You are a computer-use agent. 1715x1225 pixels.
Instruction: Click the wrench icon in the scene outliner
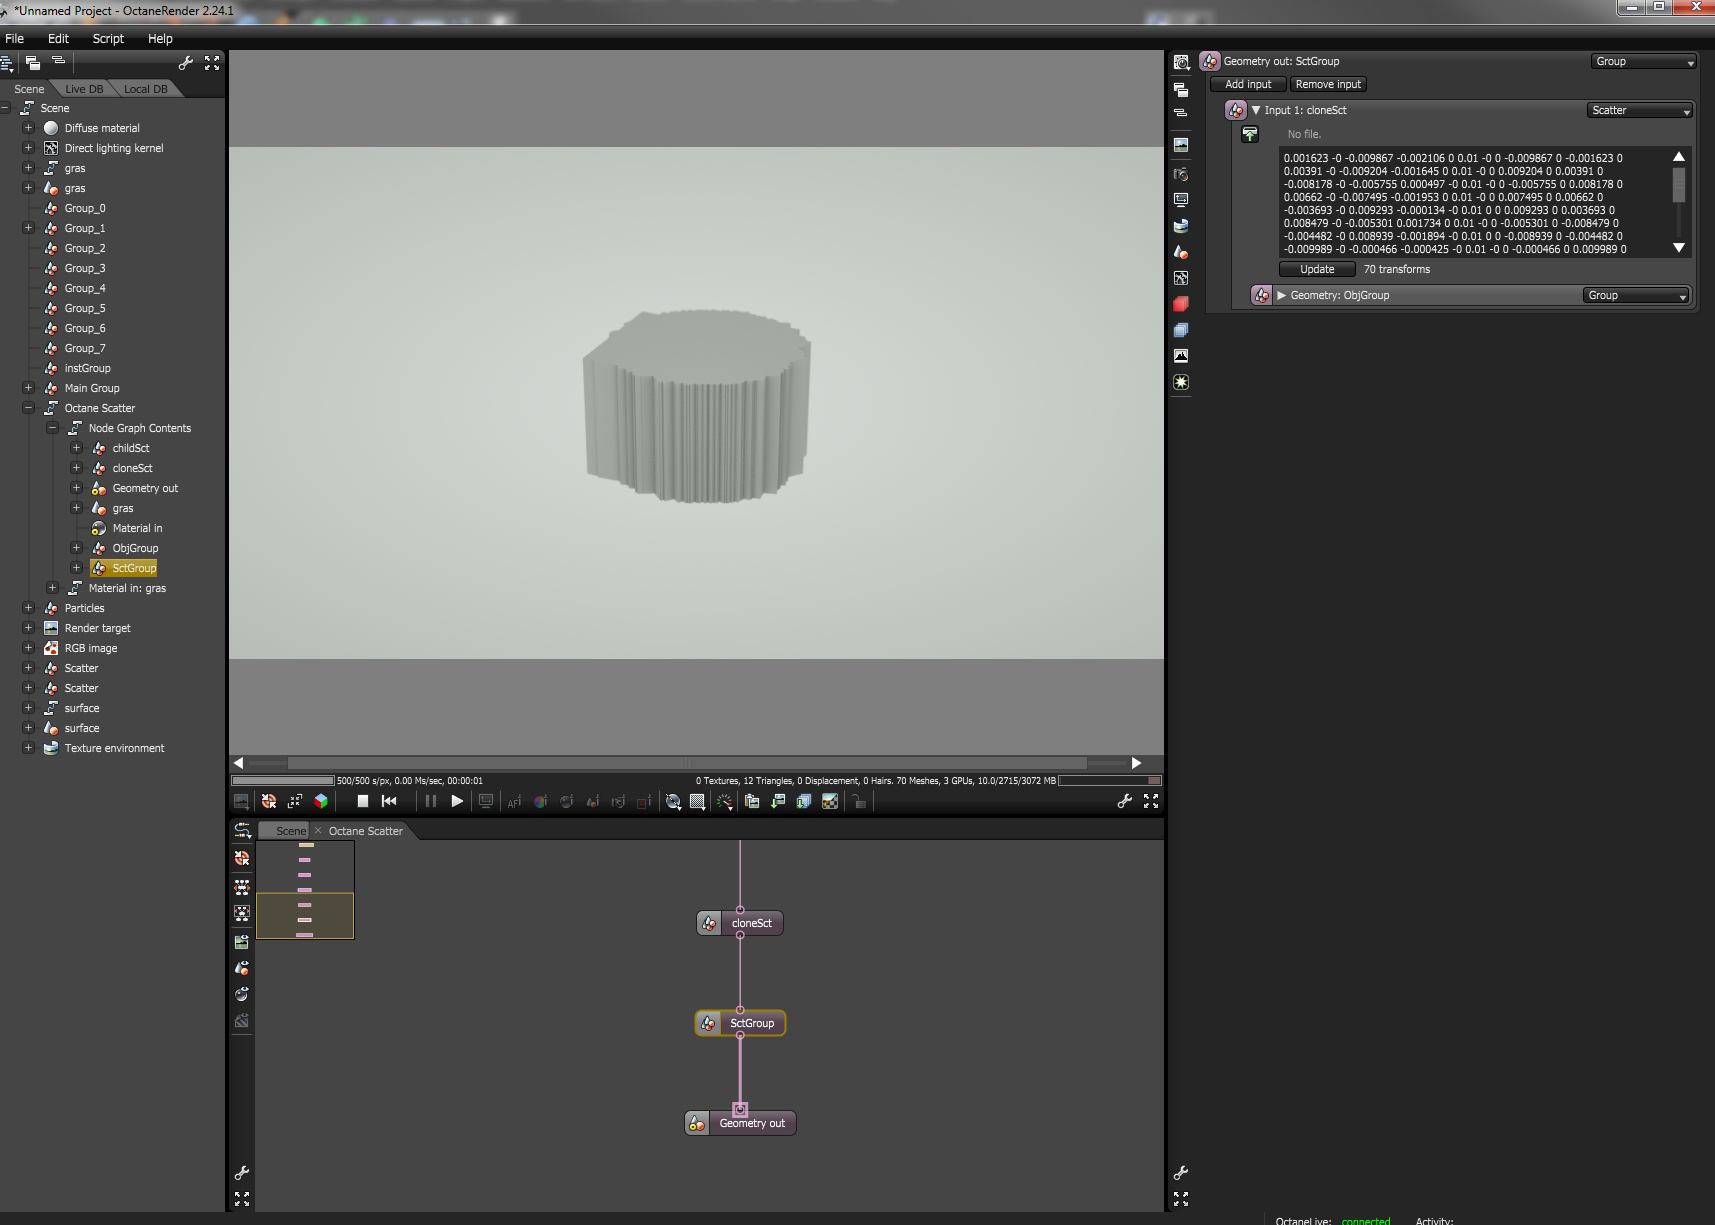186,63
